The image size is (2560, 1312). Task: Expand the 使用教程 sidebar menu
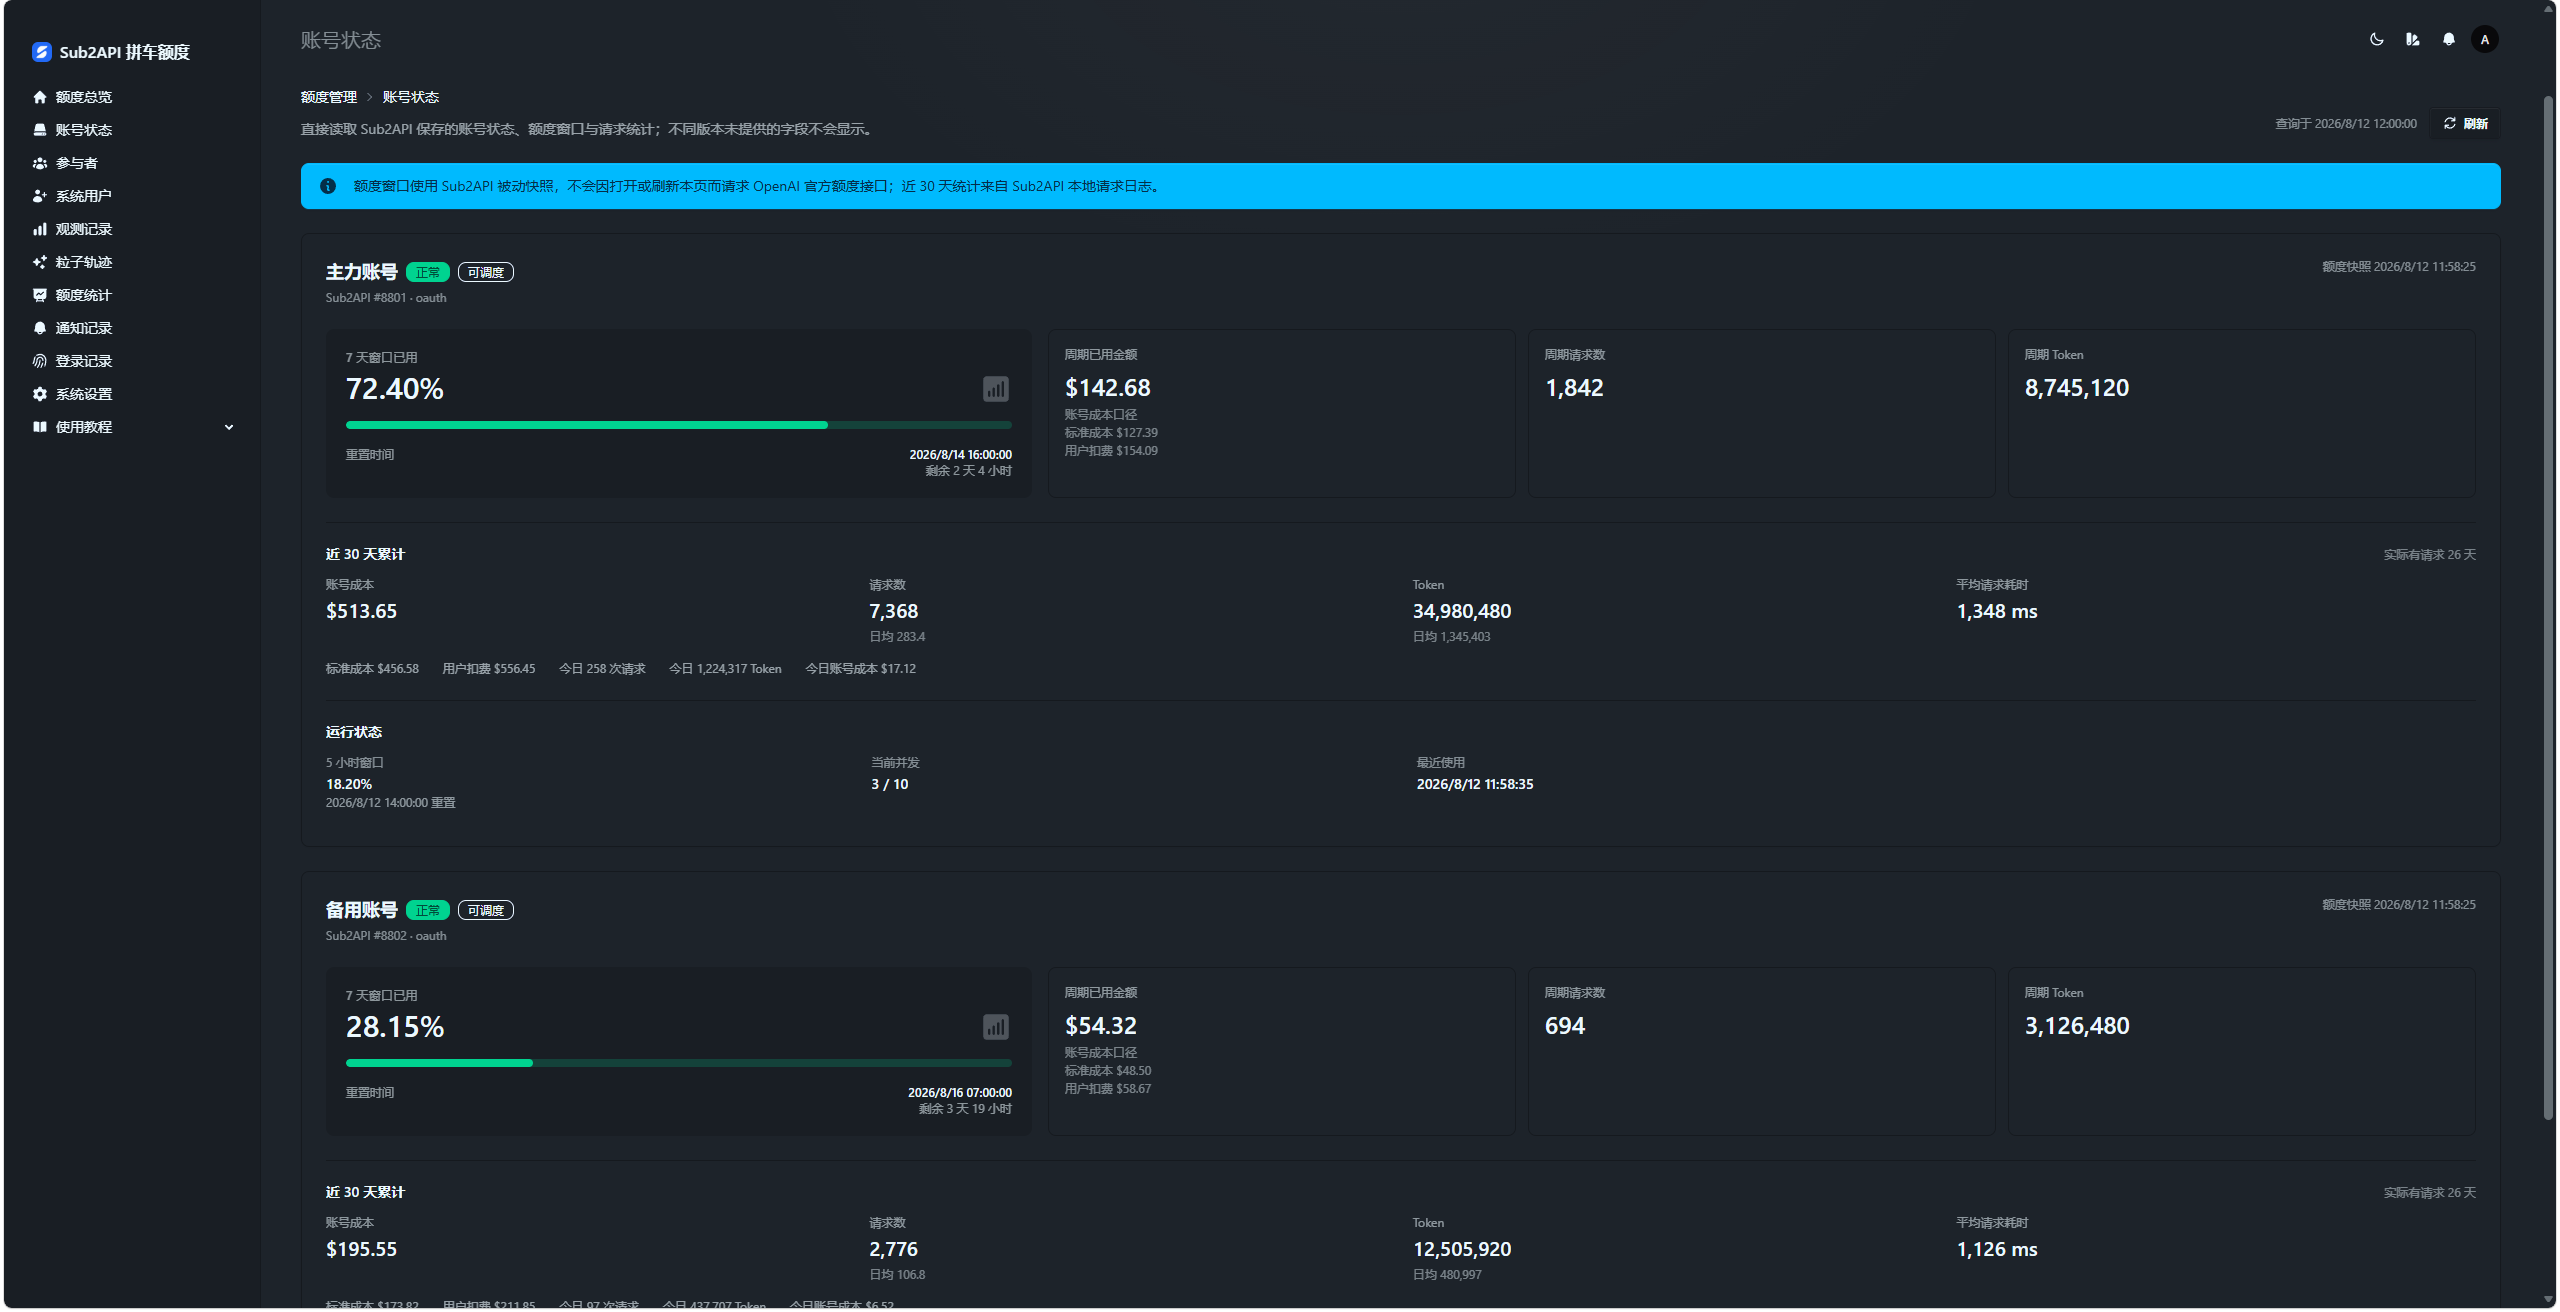tap(132, 427)
